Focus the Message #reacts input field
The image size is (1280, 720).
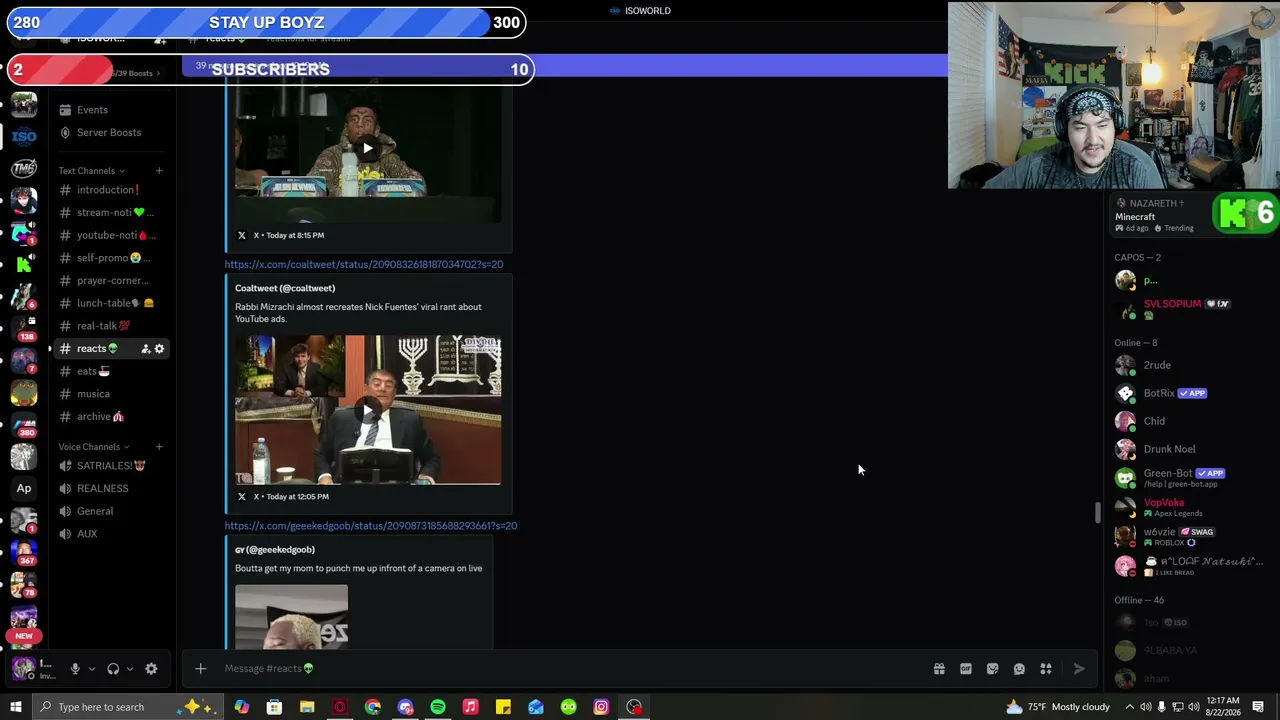[570, 669]
